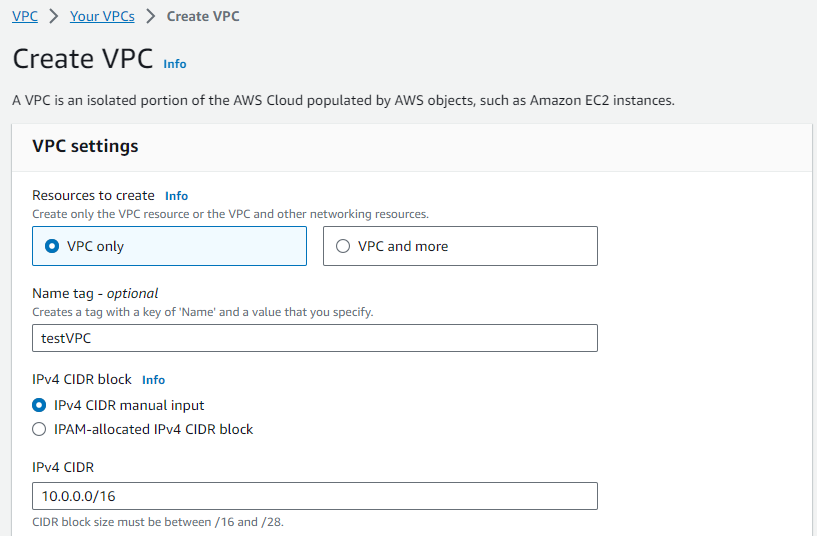Open Info beside IPv4 CIDR block
The height and width of the screenshot is (536, 817).
(x=153, y=380)
